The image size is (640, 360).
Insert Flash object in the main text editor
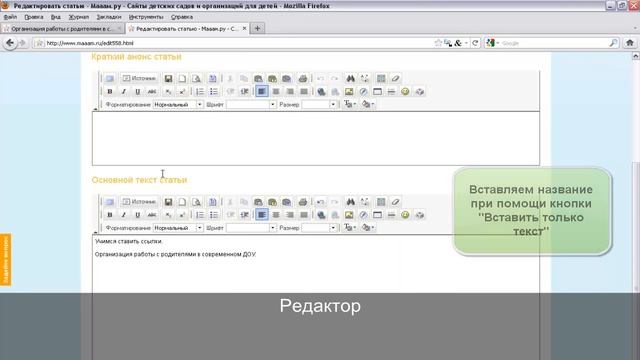point(363,215)
